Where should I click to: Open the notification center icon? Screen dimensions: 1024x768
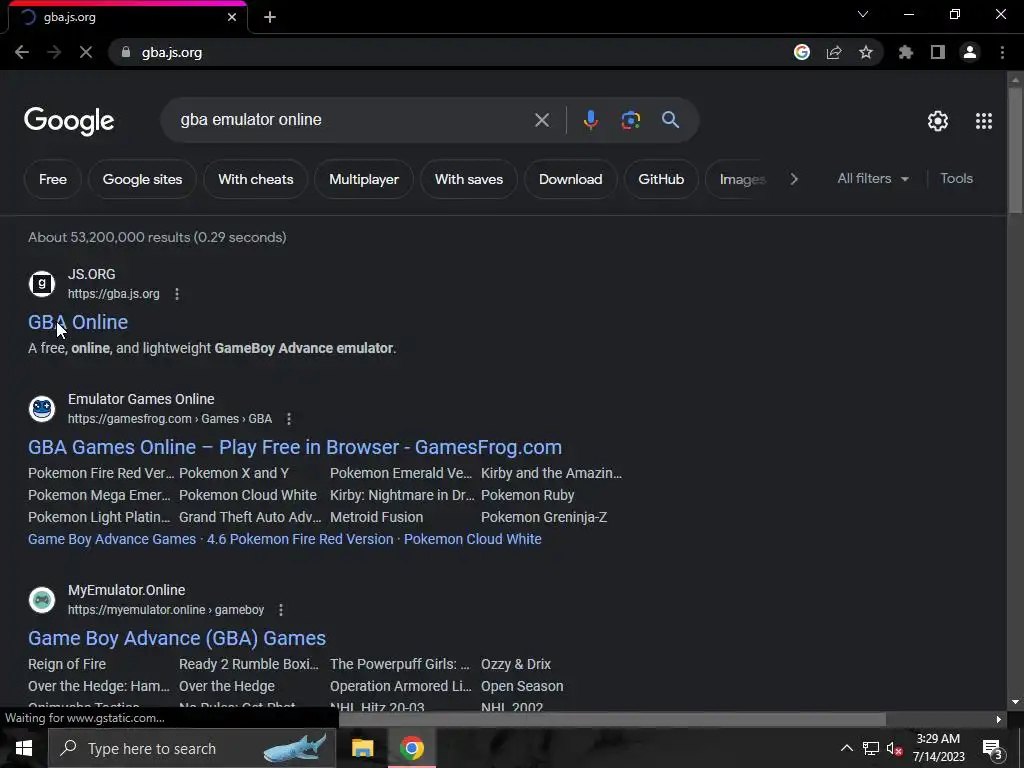click(x=993, y=748)
